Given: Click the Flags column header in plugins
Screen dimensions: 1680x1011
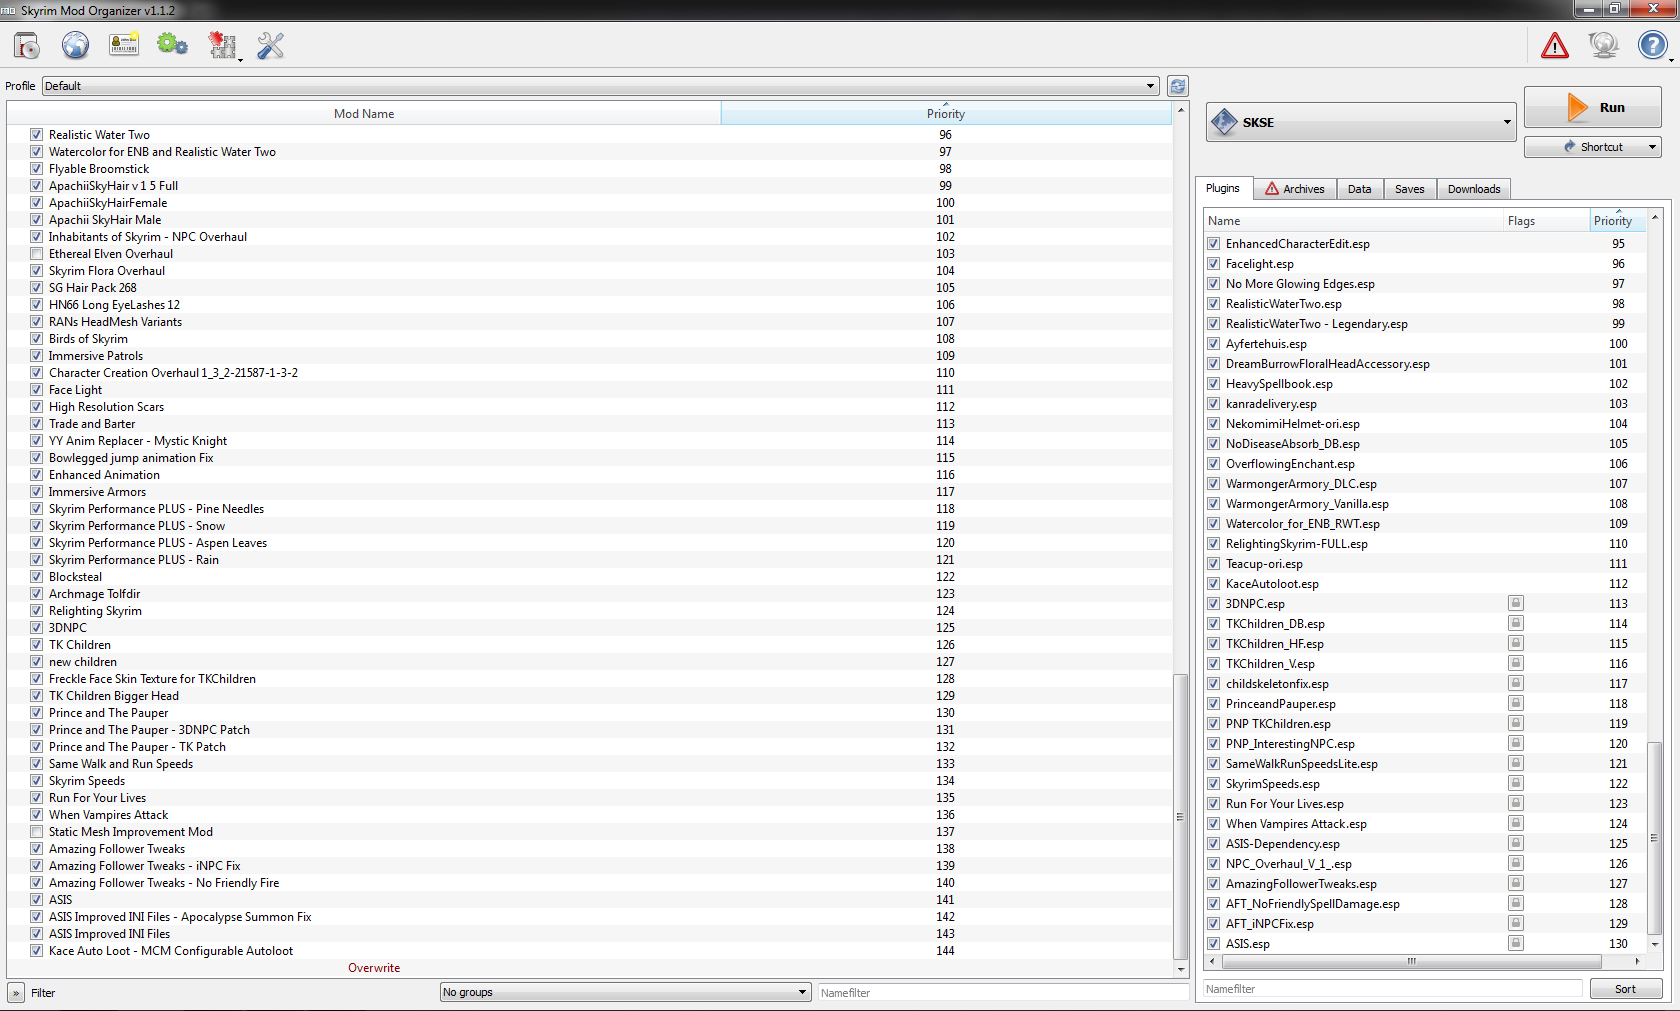Looking at the screenshot, I should coord(1547,221).
